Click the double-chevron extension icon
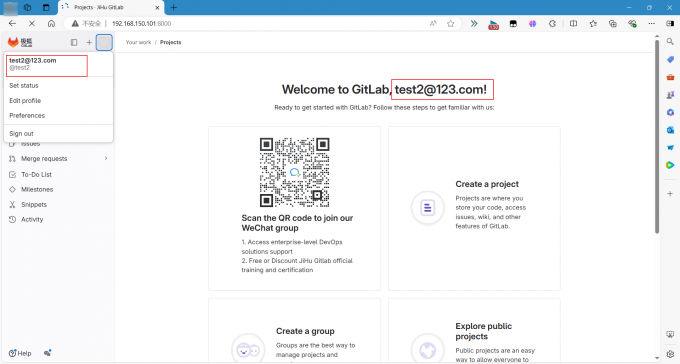The height and width of the screenshot is (364, 680). pos(474,23)
